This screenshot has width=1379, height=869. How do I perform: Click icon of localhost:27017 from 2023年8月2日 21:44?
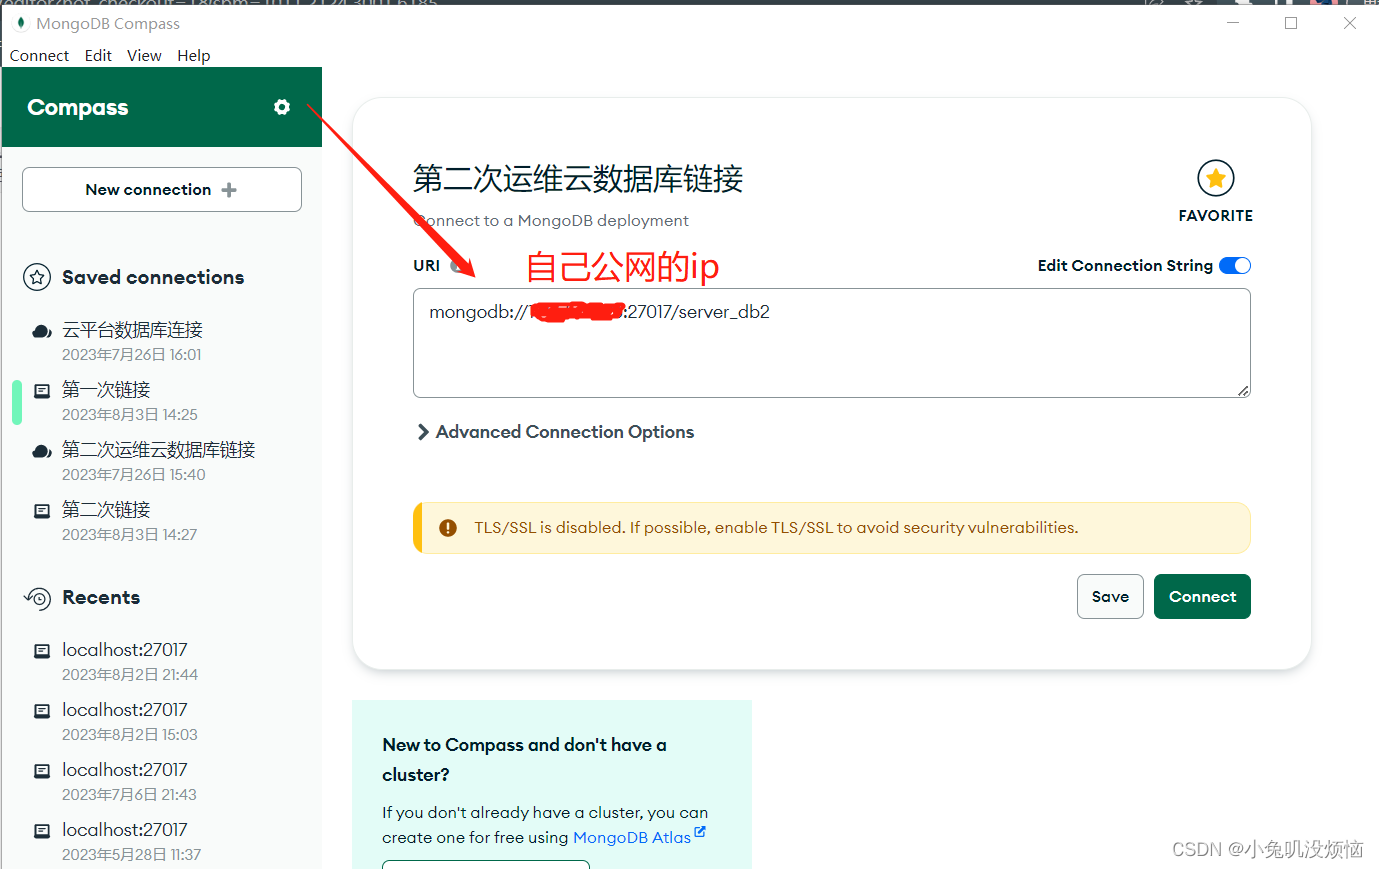(x=42, y=651)
